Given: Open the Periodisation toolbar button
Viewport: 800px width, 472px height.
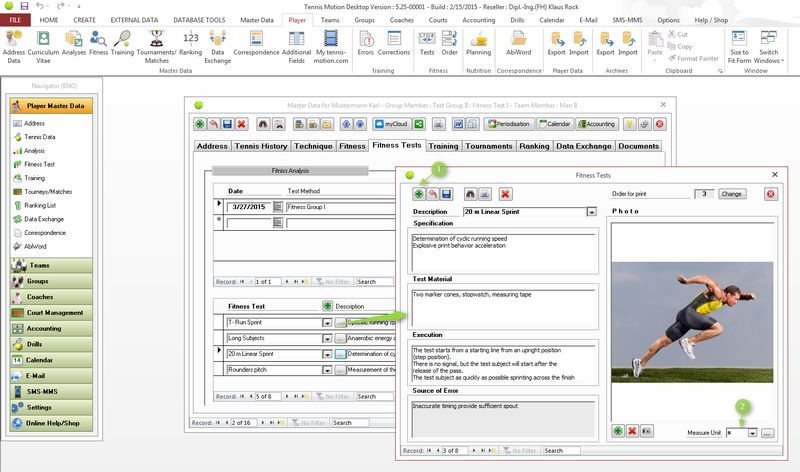Looking at the screenshot, I should tap(509, 124).
